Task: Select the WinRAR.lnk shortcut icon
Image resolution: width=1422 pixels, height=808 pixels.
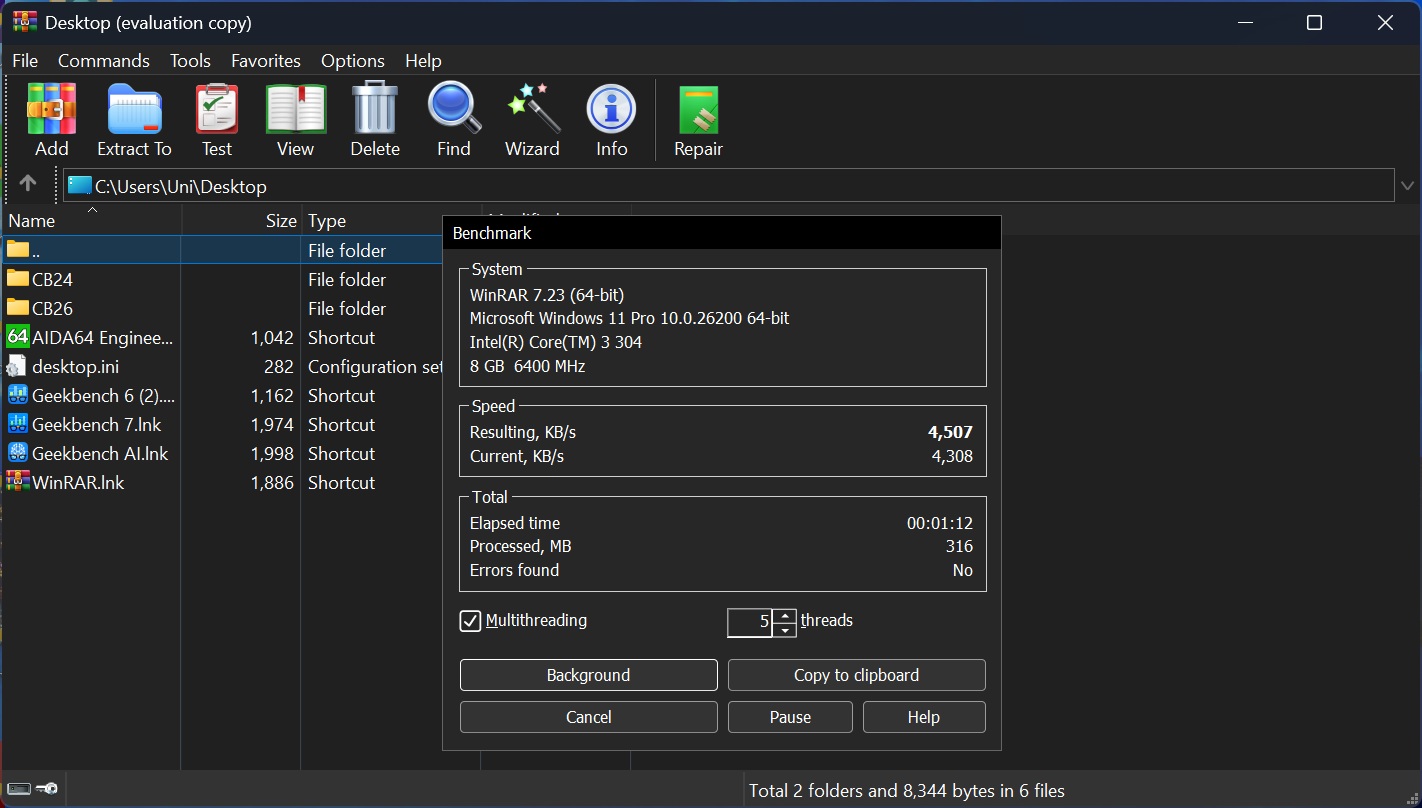Action: click(18, 482)
